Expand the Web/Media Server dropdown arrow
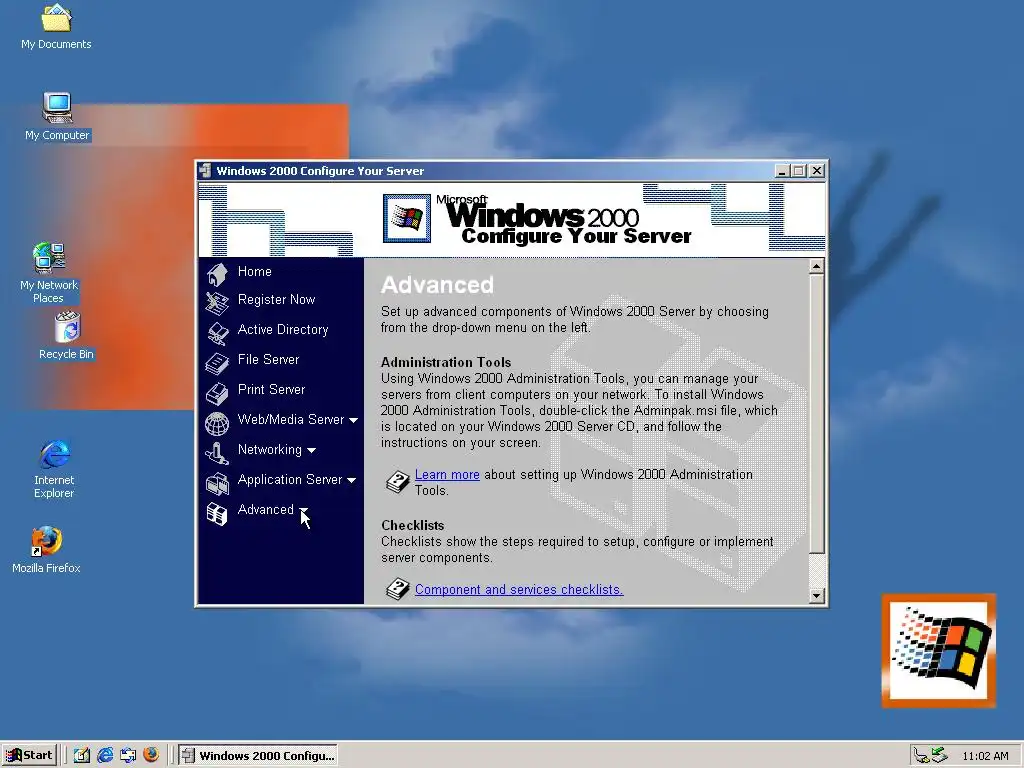The height and width of the screenshot is (768, 1024). pos(353,421)
